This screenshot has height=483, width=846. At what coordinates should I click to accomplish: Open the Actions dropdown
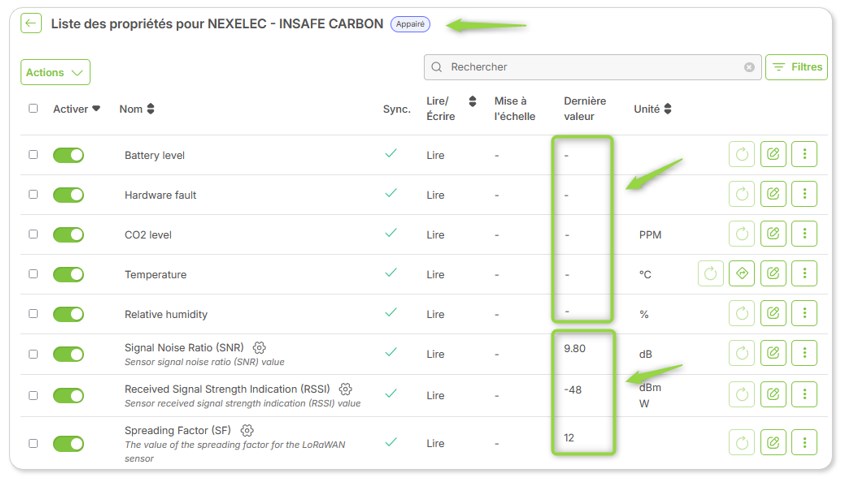pos(55,72)
